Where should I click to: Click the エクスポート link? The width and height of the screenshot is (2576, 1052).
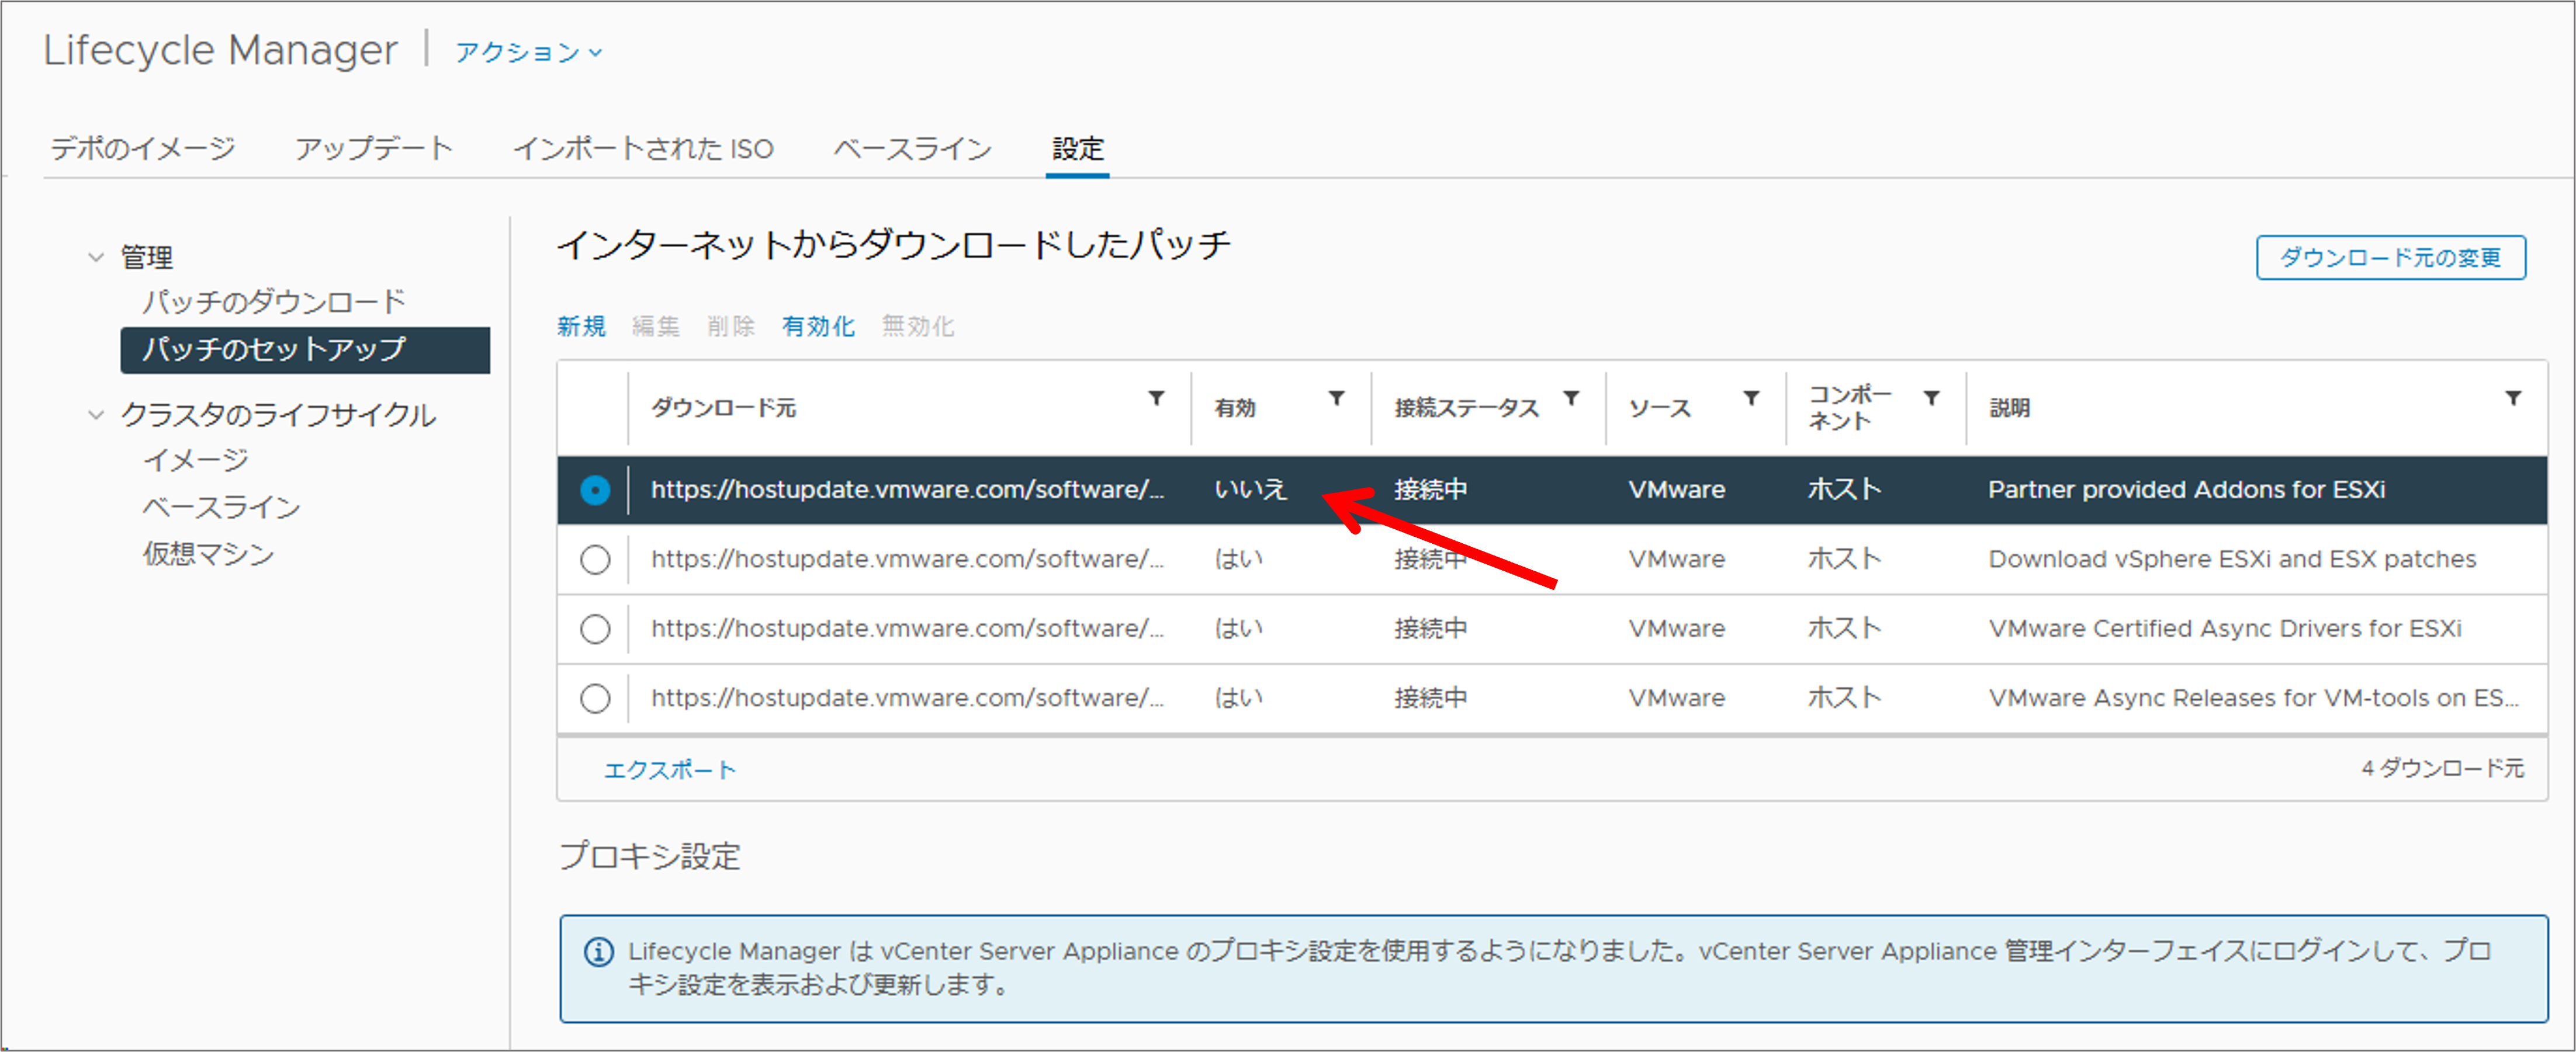click(x=670, y=770)
